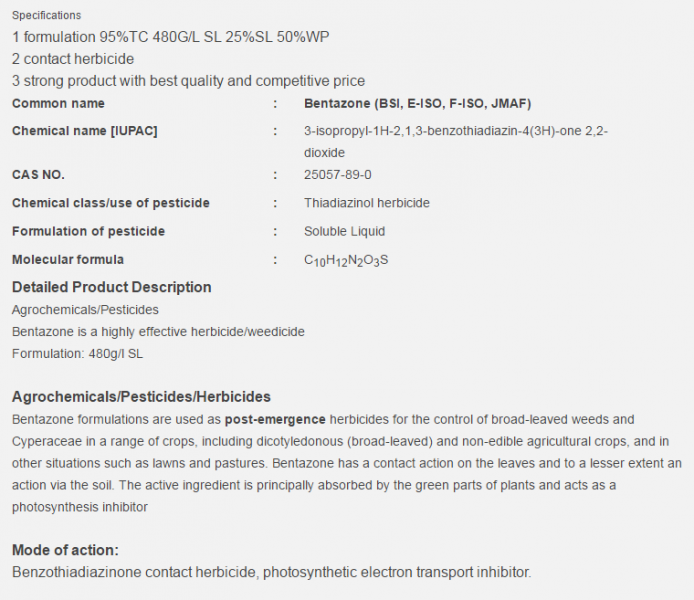This screenshot has width=694, height=600.
Task: Click Bentazone (BSI, E-ISO, F-ISO, JMAF) value
Action: tap(417, 104)
